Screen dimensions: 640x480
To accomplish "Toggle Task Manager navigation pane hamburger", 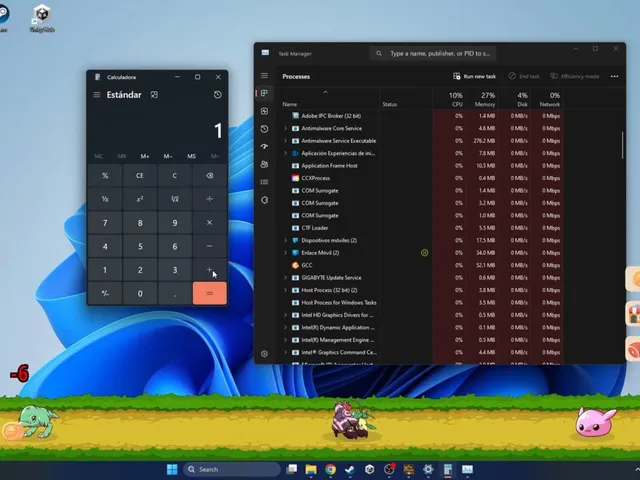I will point(264,76).
